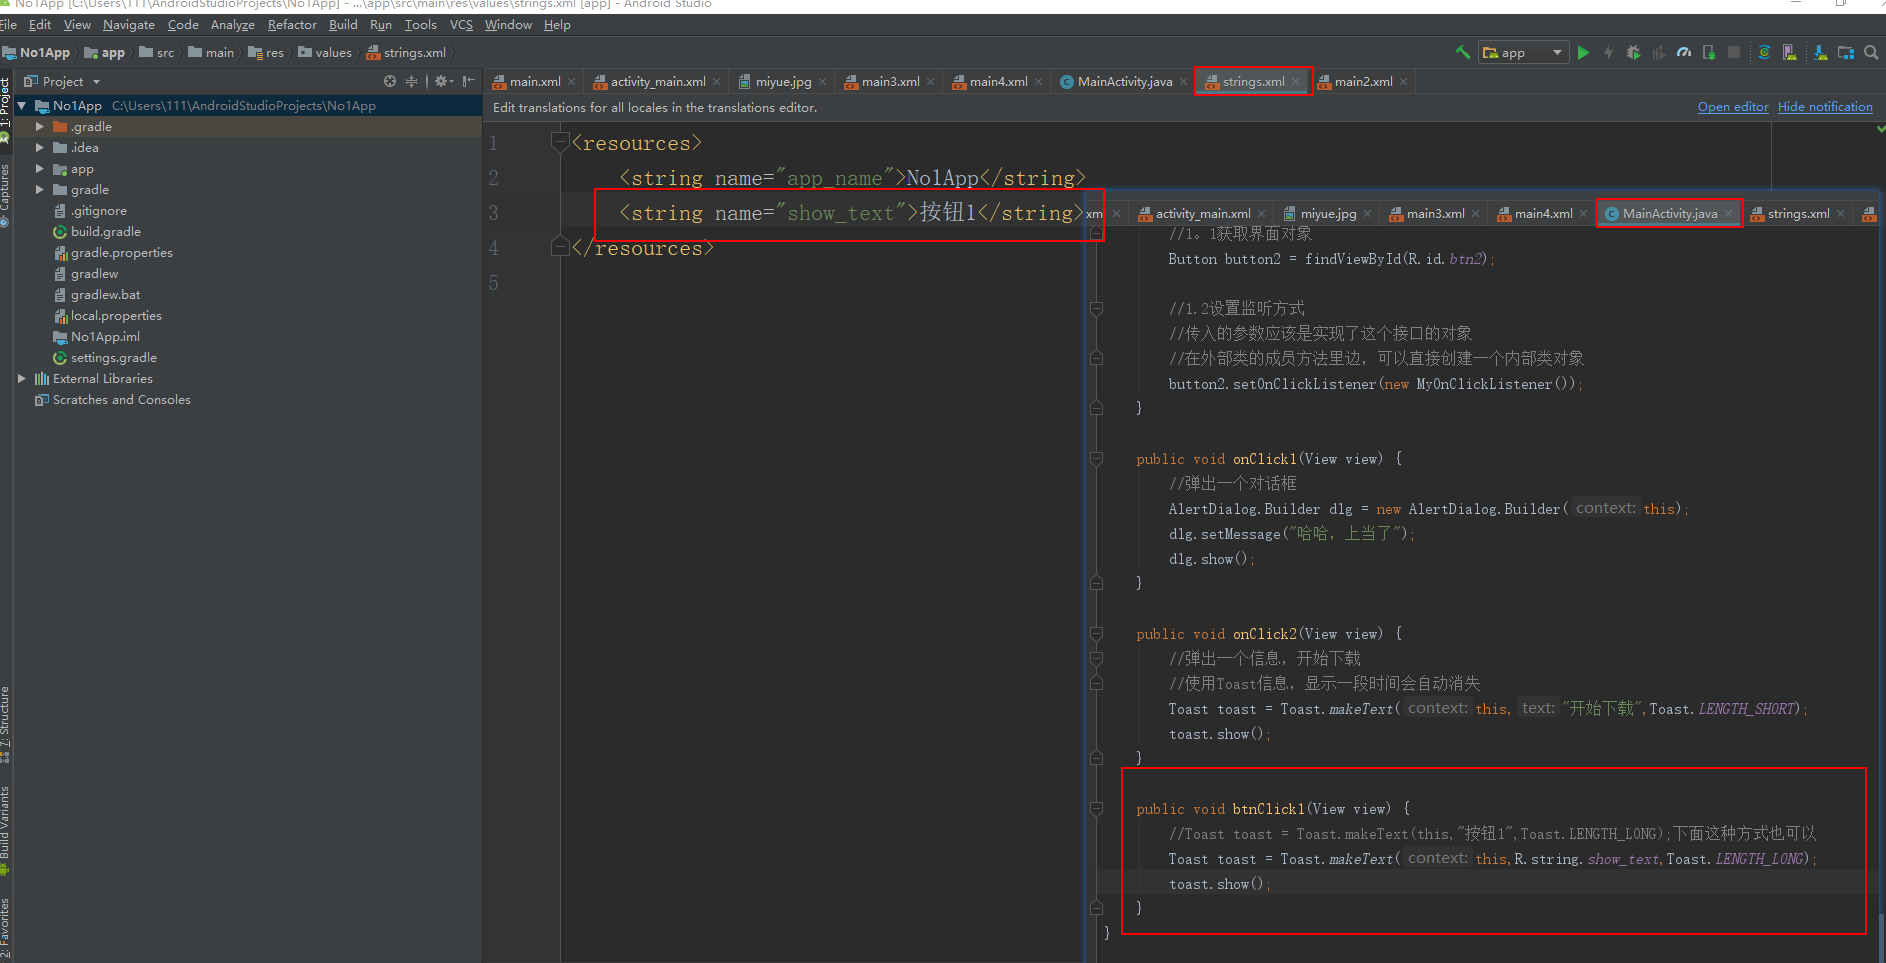Viewport: 1886px width, 963px height.
Task: Collapse the No1App root node
Action: [22, 106]
